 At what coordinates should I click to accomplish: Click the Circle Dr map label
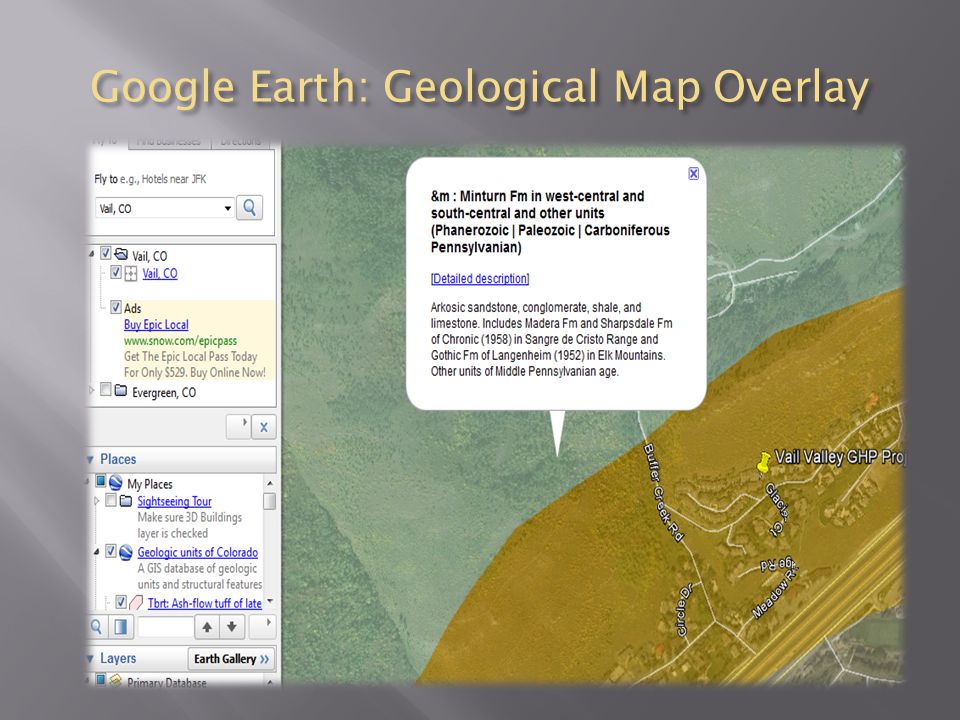click(x=684, y=609)
